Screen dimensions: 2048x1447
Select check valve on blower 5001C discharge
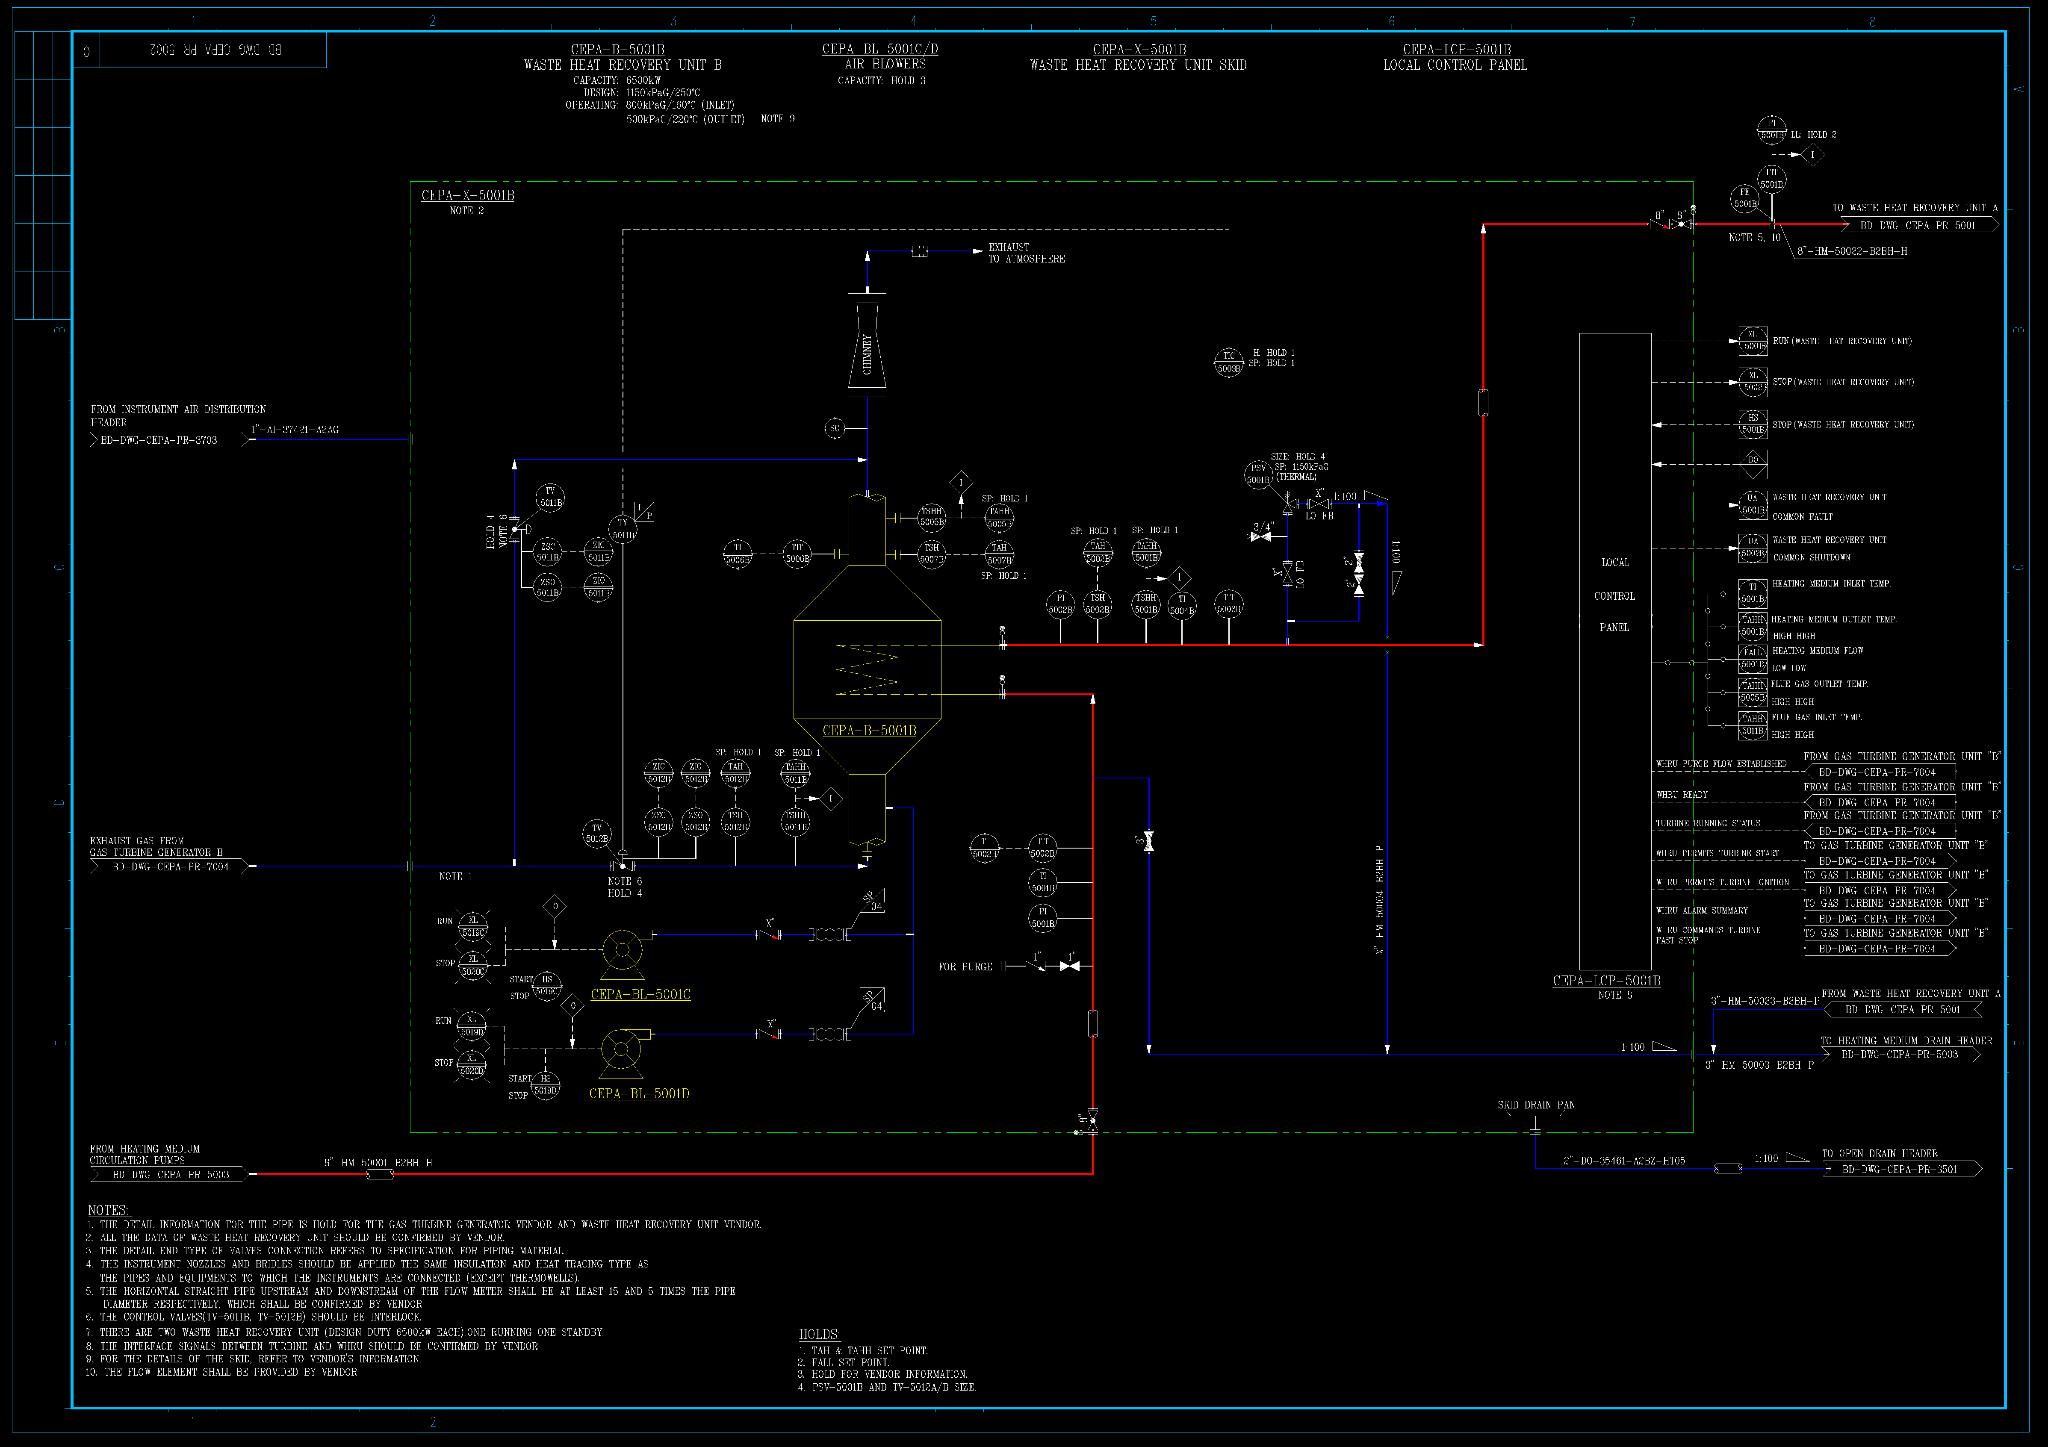(x=769, y=935)
